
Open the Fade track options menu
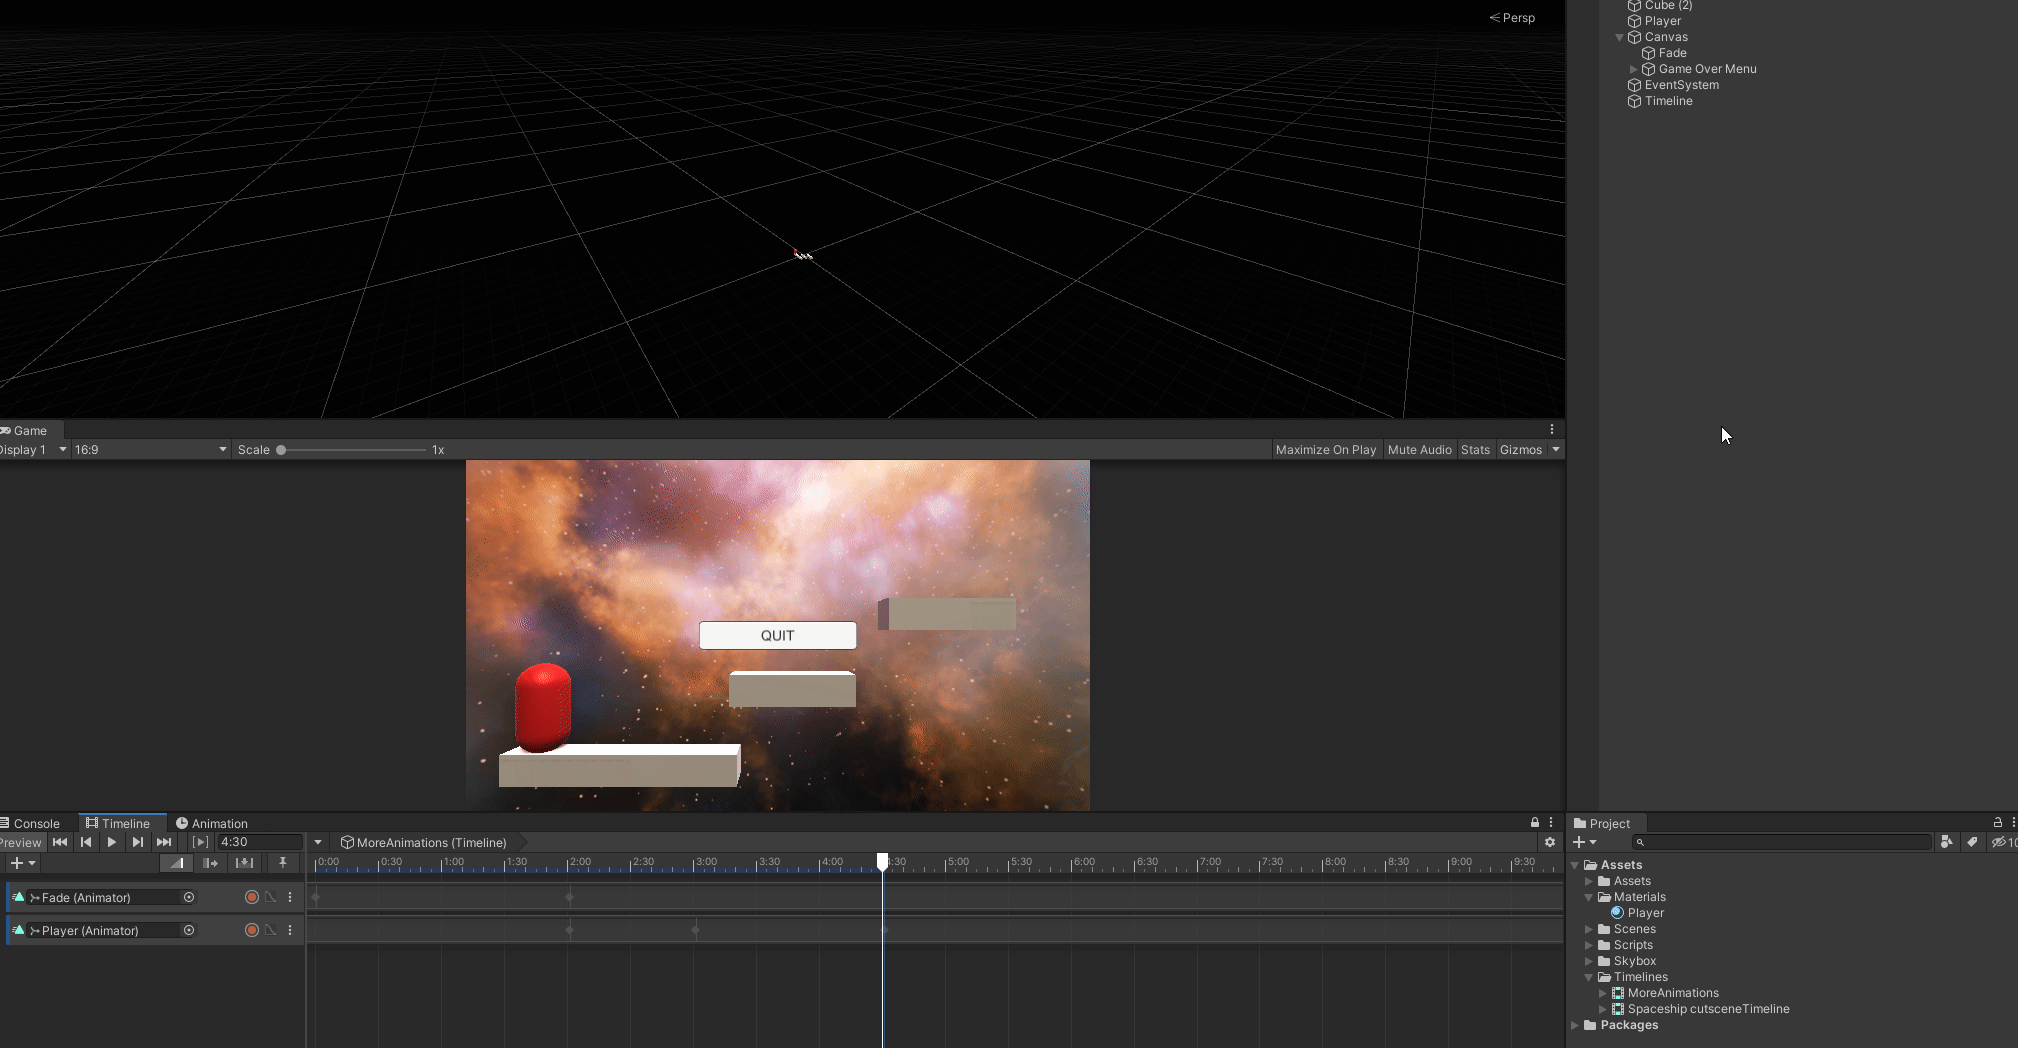click(x=290, y=897)
